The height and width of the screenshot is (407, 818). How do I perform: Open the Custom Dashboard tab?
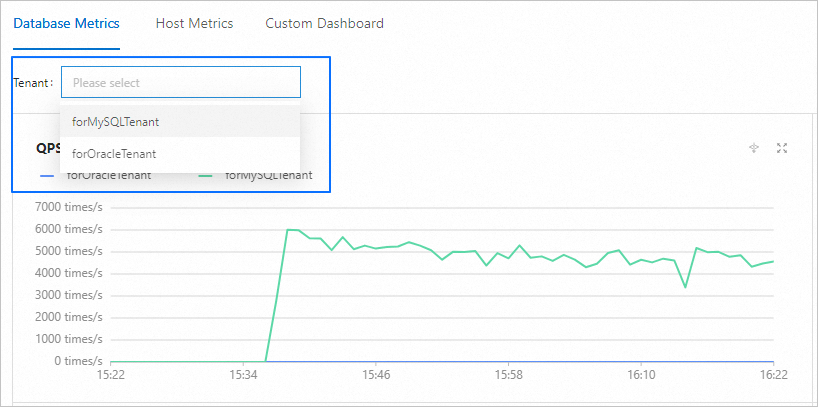324,23
